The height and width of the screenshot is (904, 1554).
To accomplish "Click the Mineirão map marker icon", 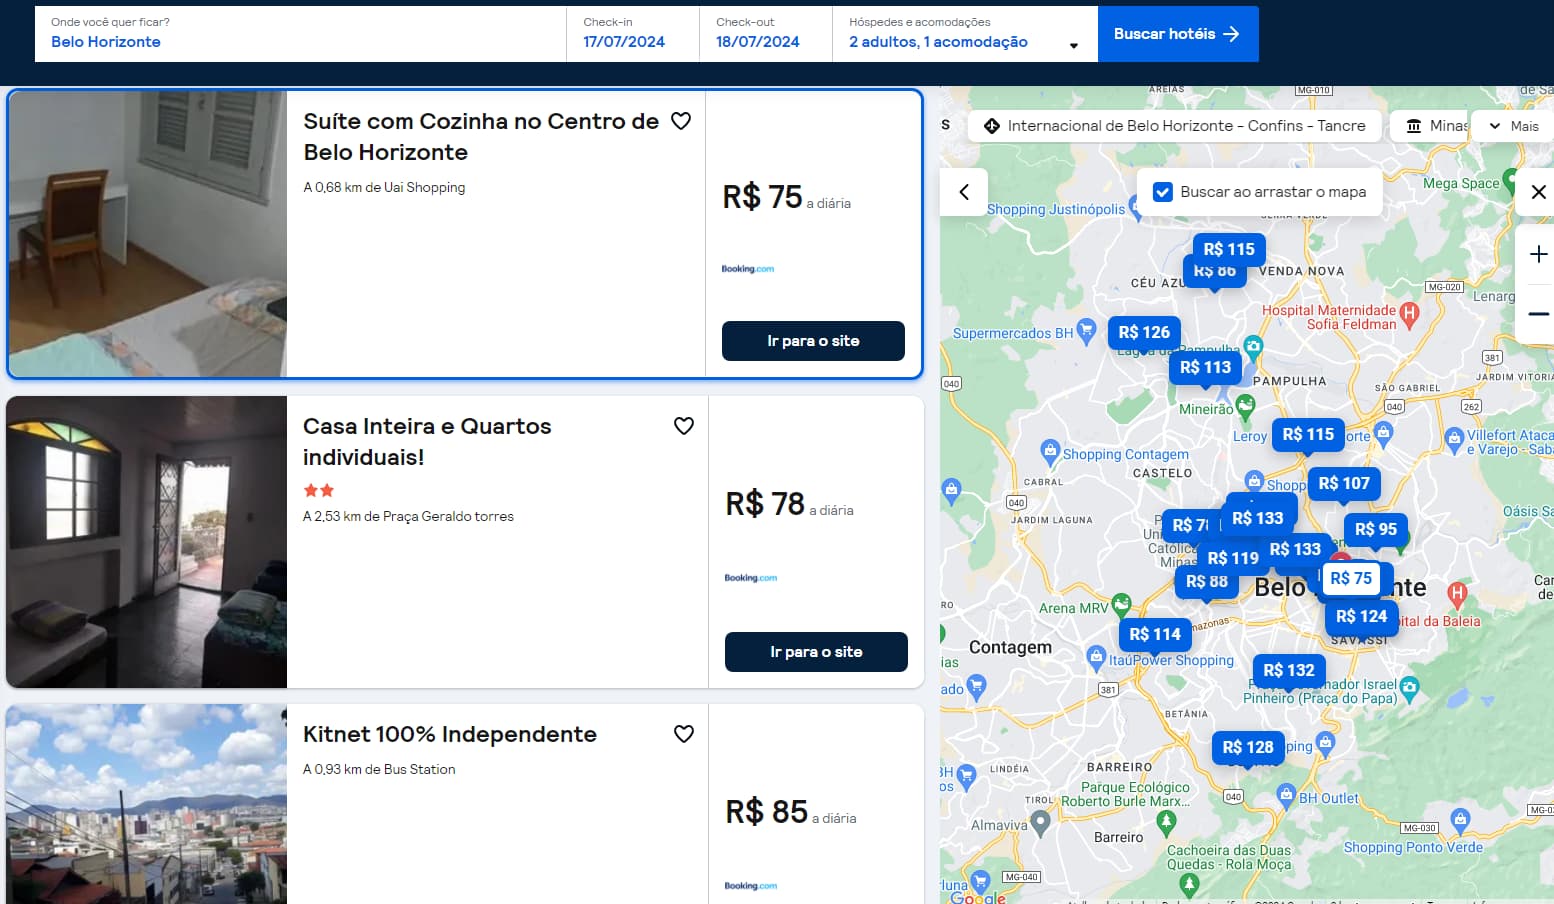I will pyautogui.click(x=1245, y=405).
